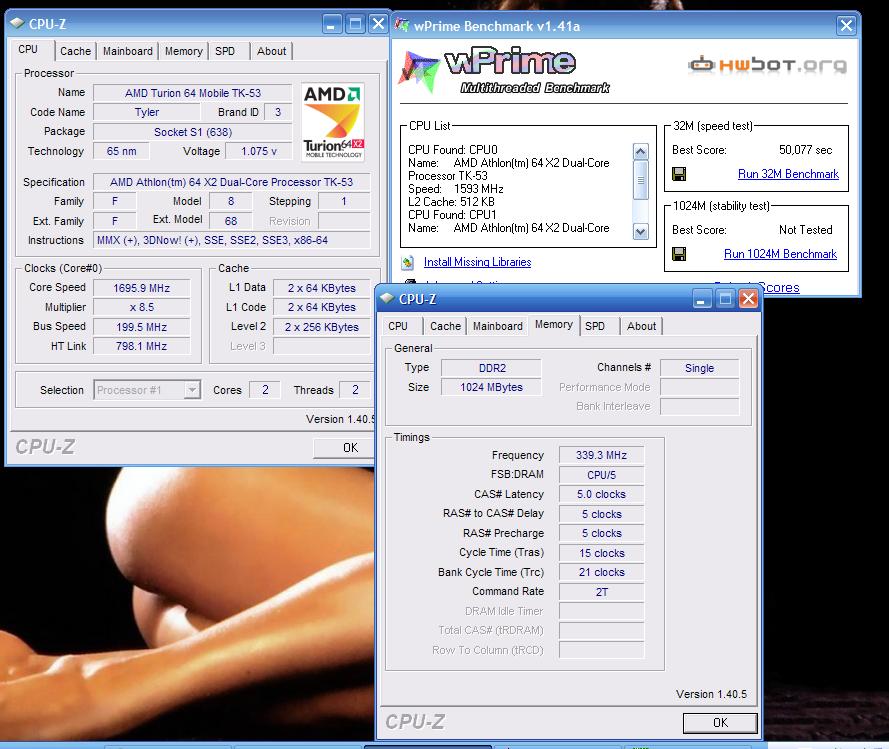Minimize the CPU-Z Memory window
Screen dimensions: 889x749
point(701,299)
